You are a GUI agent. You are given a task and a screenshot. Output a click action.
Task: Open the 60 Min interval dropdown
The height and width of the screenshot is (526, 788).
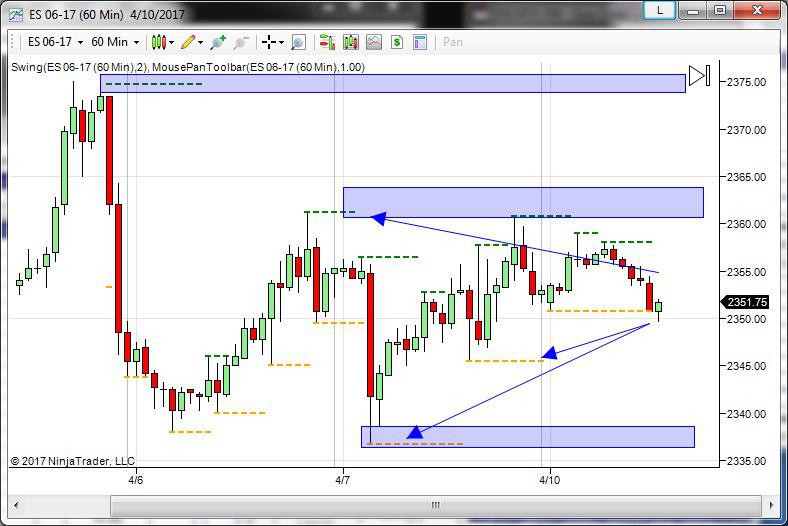(x=115, y=42)
